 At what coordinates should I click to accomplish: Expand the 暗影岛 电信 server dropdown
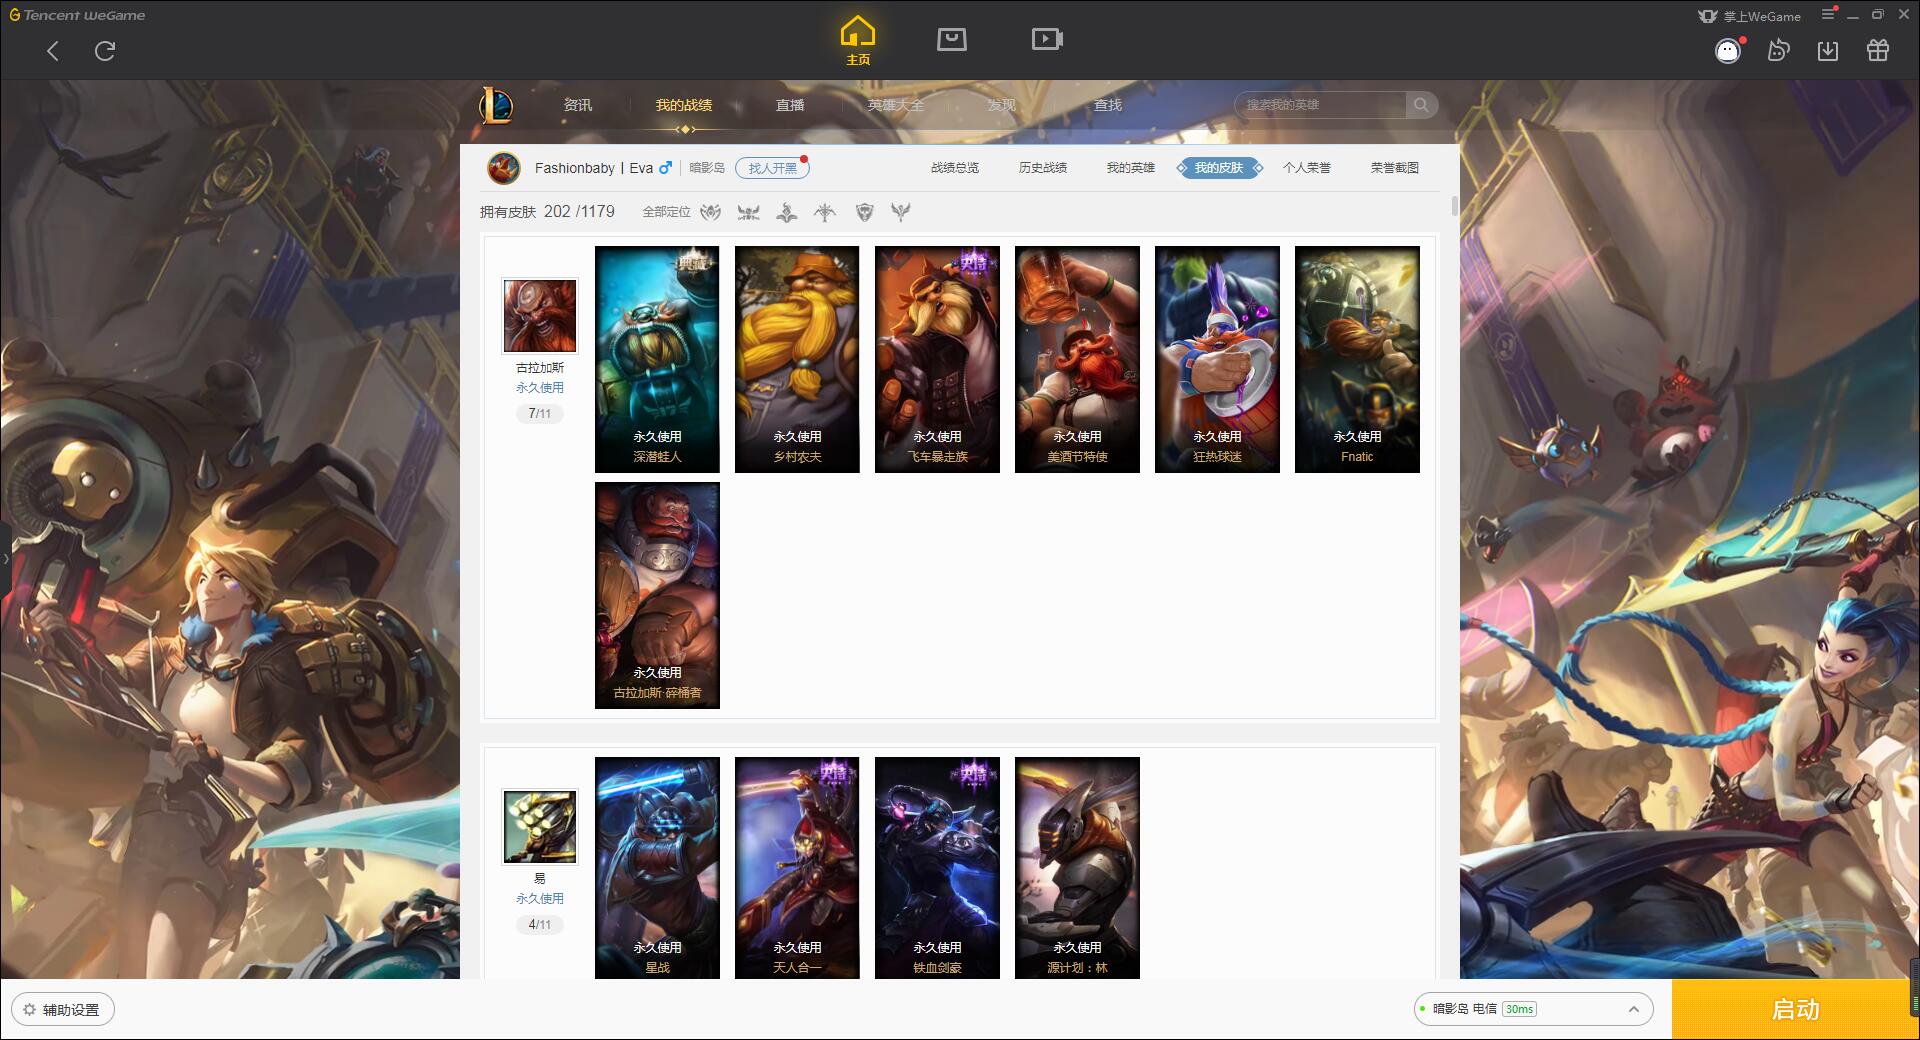(x=1533, y=1009)
